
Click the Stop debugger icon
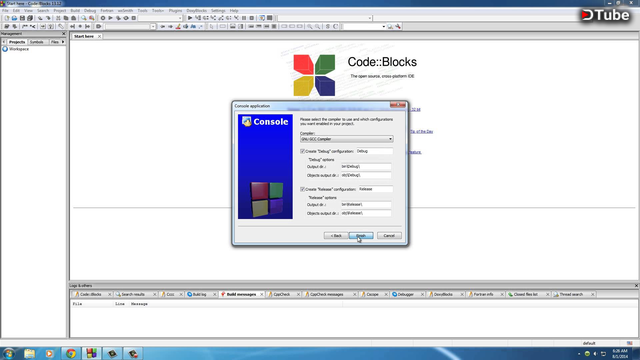[x=252, y=18]
